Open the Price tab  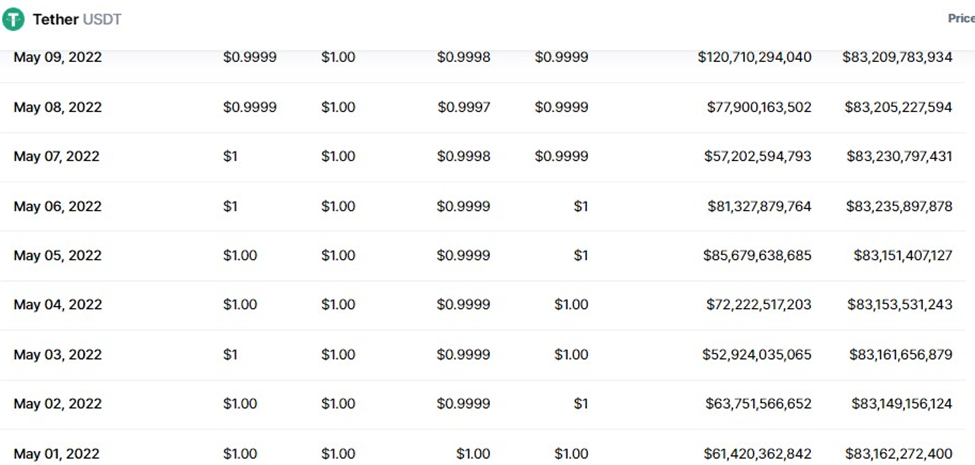click(x=960, y=19)
